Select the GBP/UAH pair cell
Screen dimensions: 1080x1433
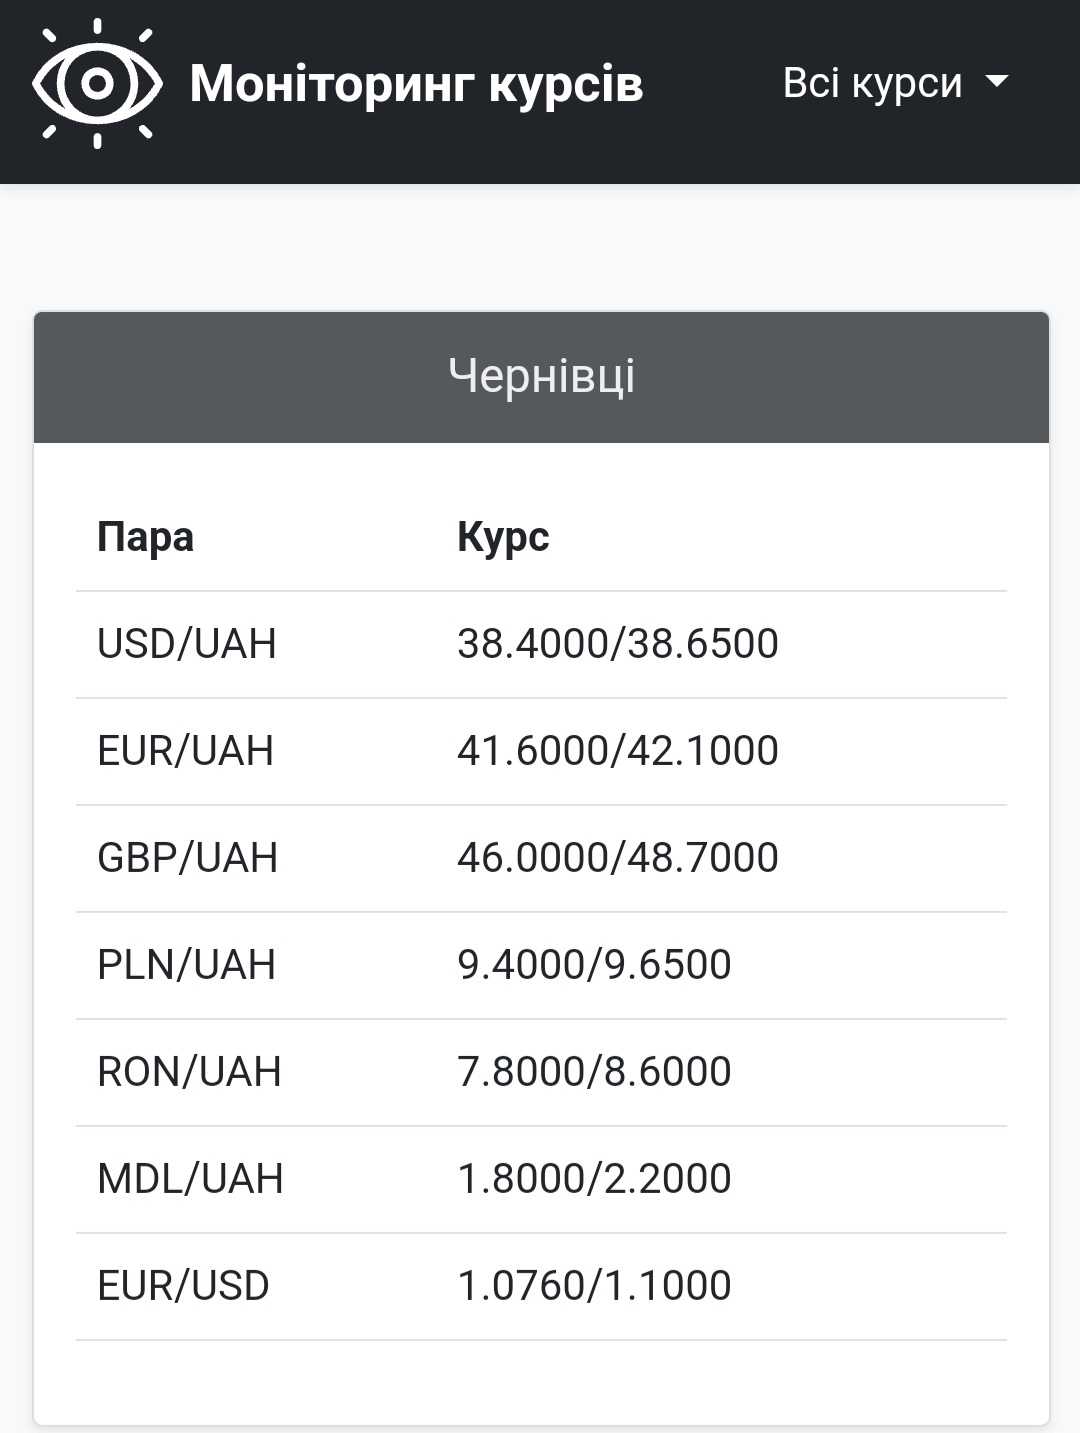pyautogui.click(x=187, y=858)
